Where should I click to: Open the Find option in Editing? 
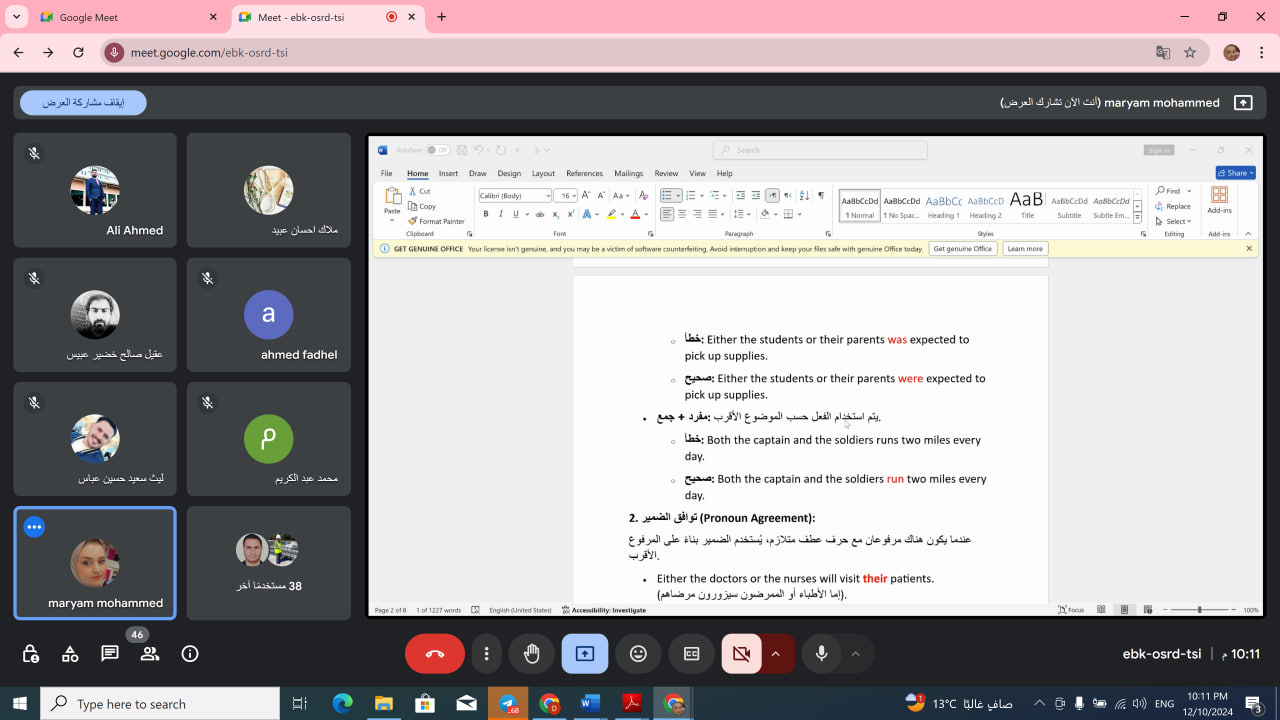(x=1168, y=191)
